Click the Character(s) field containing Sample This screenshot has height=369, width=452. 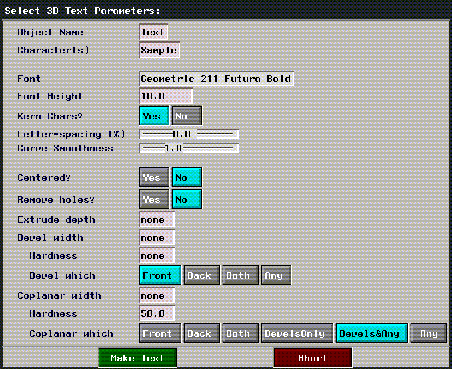click(x=159, y=50)
